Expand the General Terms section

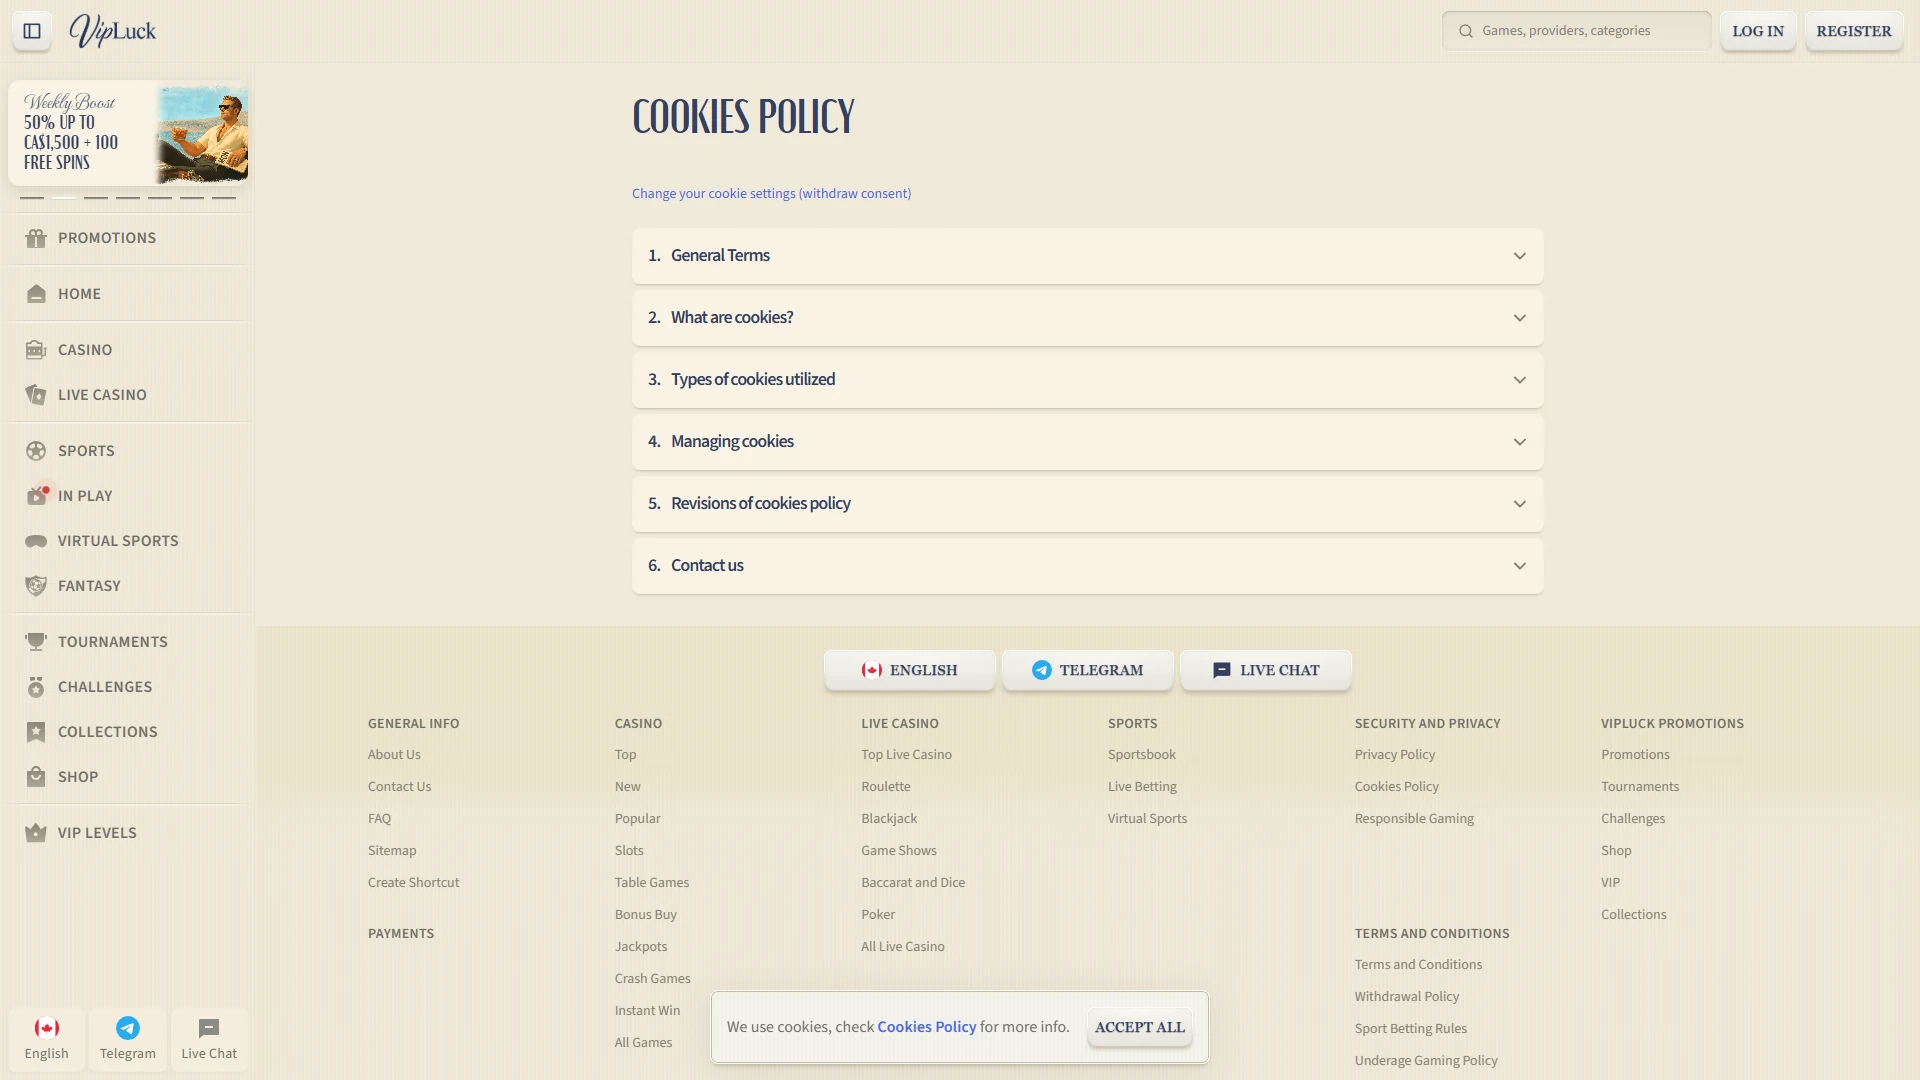[x=1087, y=256]
